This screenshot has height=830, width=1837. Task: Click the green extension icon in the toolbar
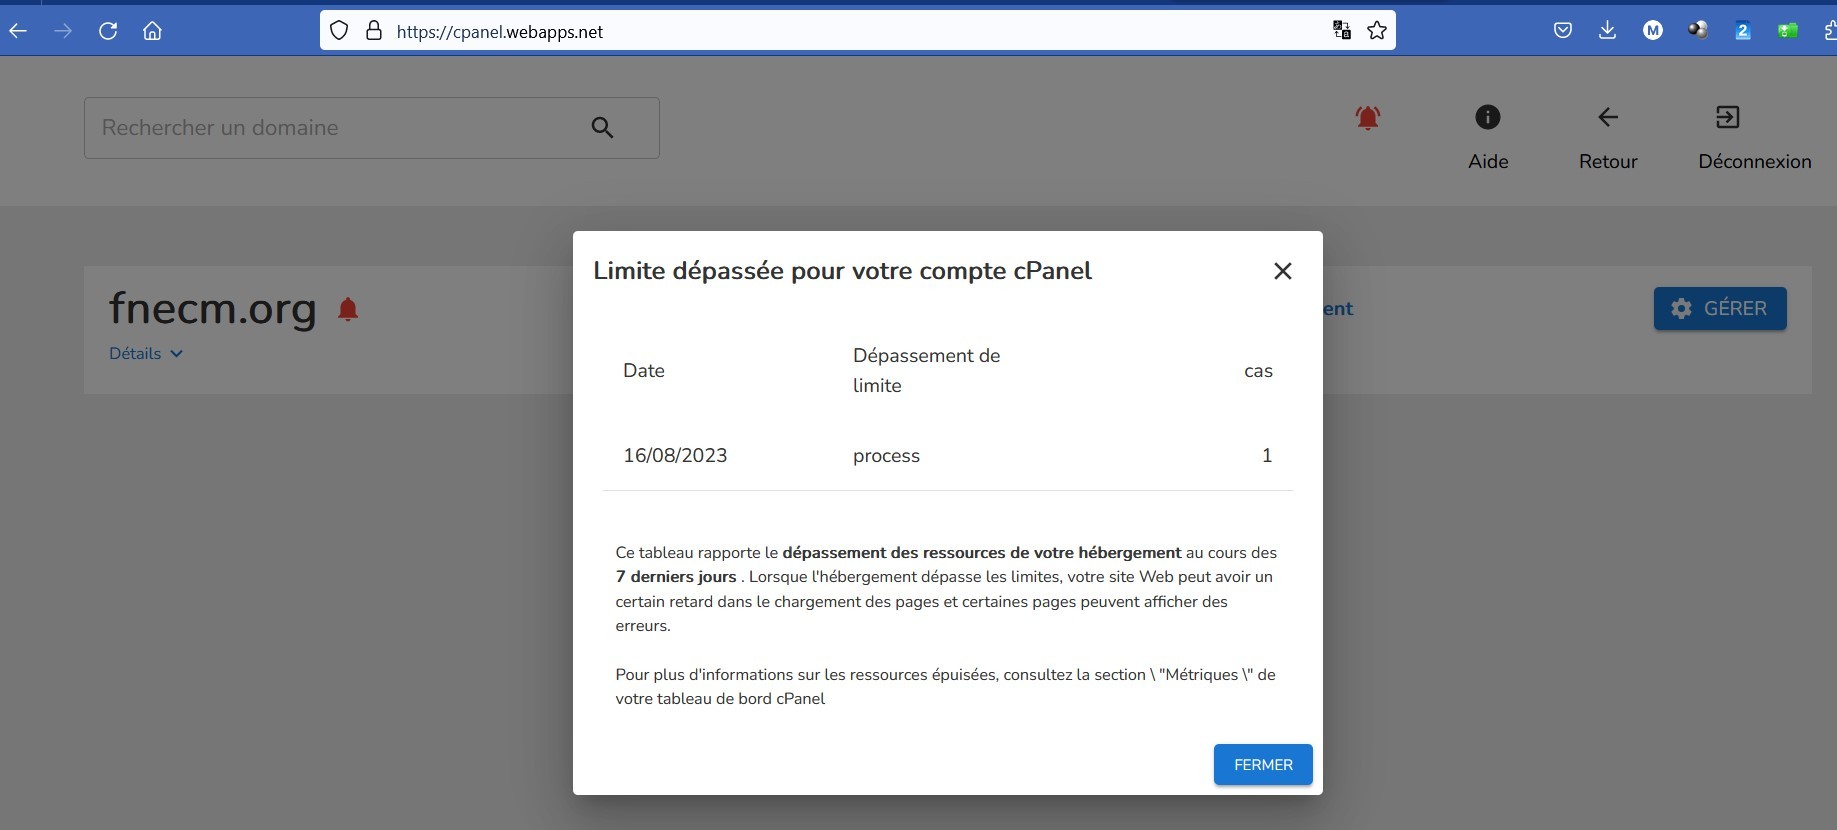click(1788, 31)
